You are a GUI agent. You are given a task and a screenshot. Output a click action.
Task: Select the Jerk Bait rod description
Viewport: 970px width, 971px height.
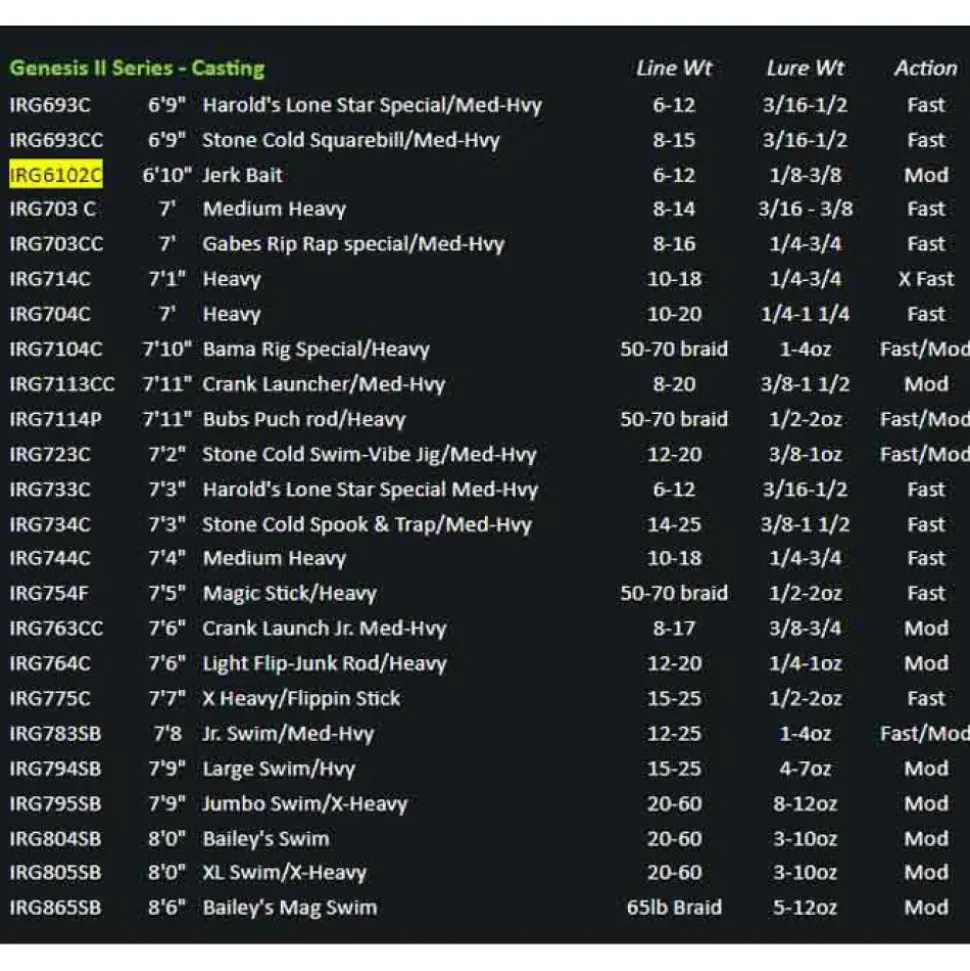pyautogui.click(x=243, y=175)
